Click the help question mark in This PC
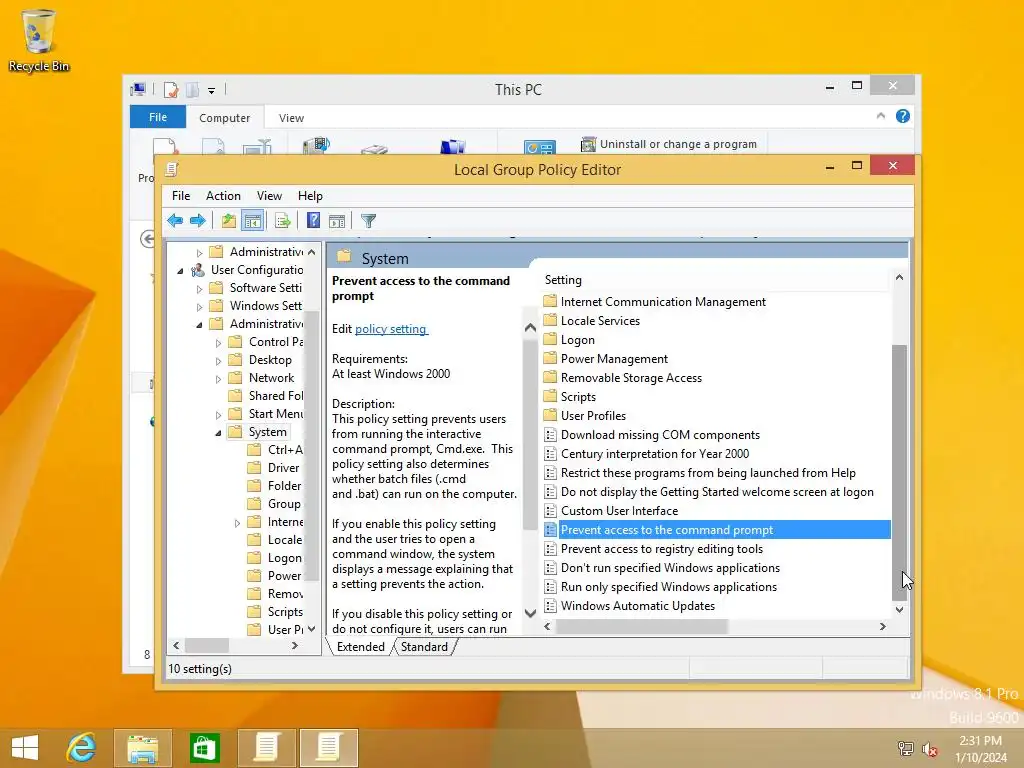Screen dimensions: 1024x768 (x=903, y=116)
